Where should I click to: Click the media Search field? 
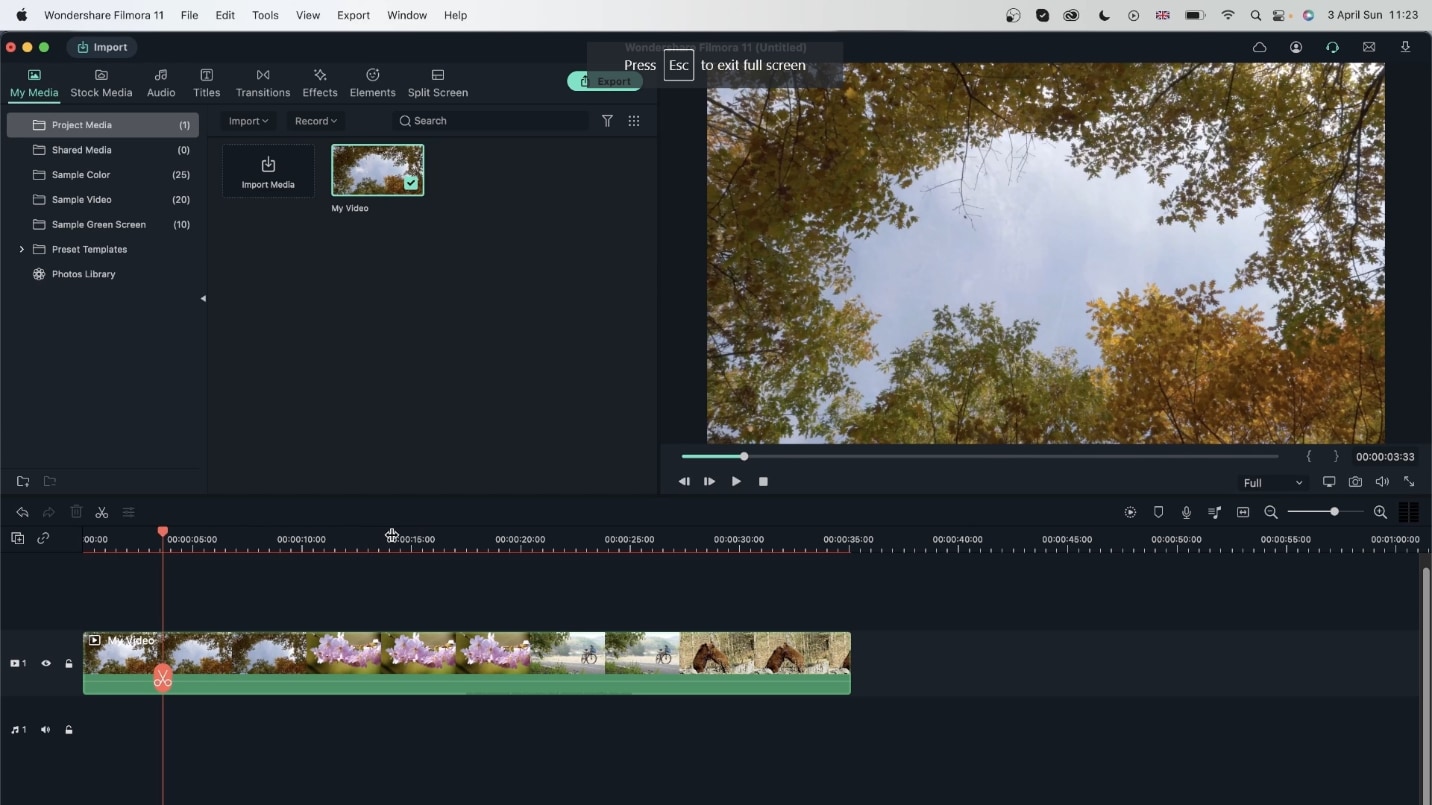click(x=490, y=121)
